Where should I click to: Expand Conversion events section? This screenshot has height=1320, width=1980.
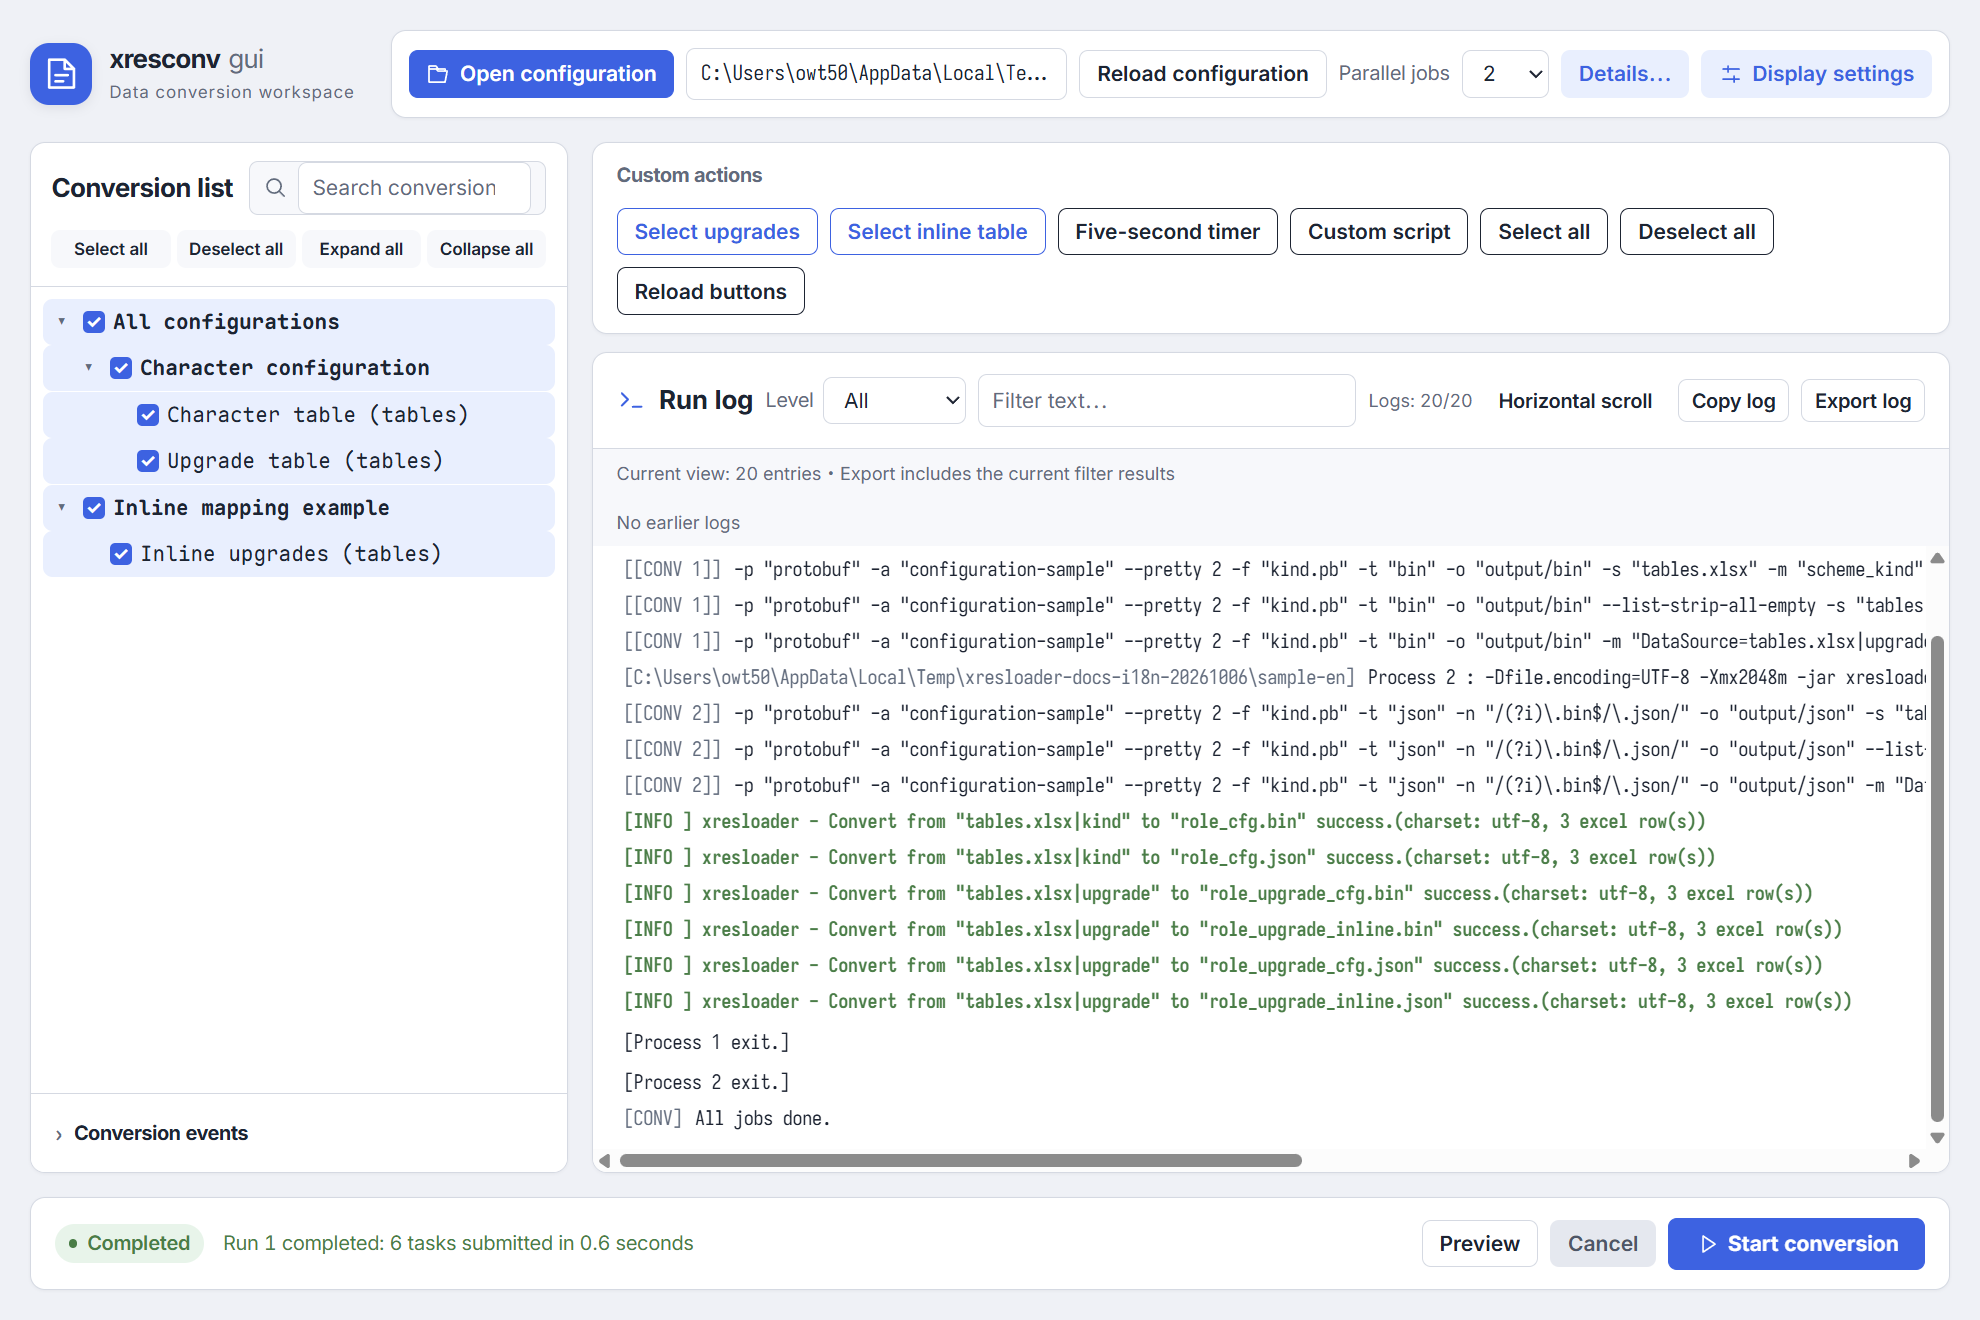coord(151,1133)
